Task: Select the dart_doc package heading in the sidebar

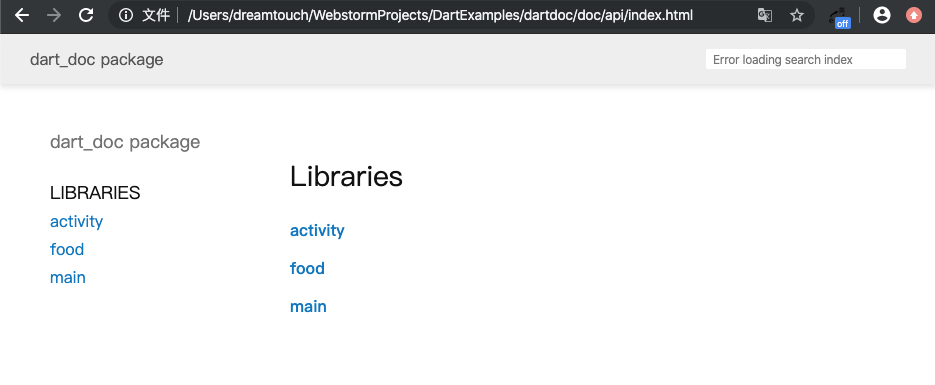Action: [x=125, y=142]
